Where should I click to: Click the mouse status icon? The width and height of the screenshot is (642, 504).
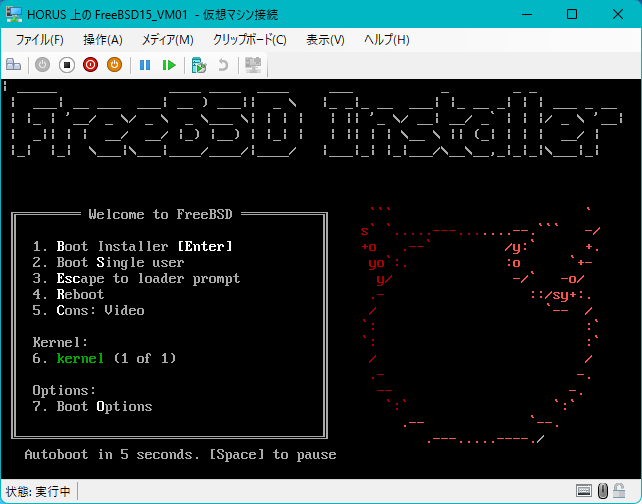(x=603, y=490)
